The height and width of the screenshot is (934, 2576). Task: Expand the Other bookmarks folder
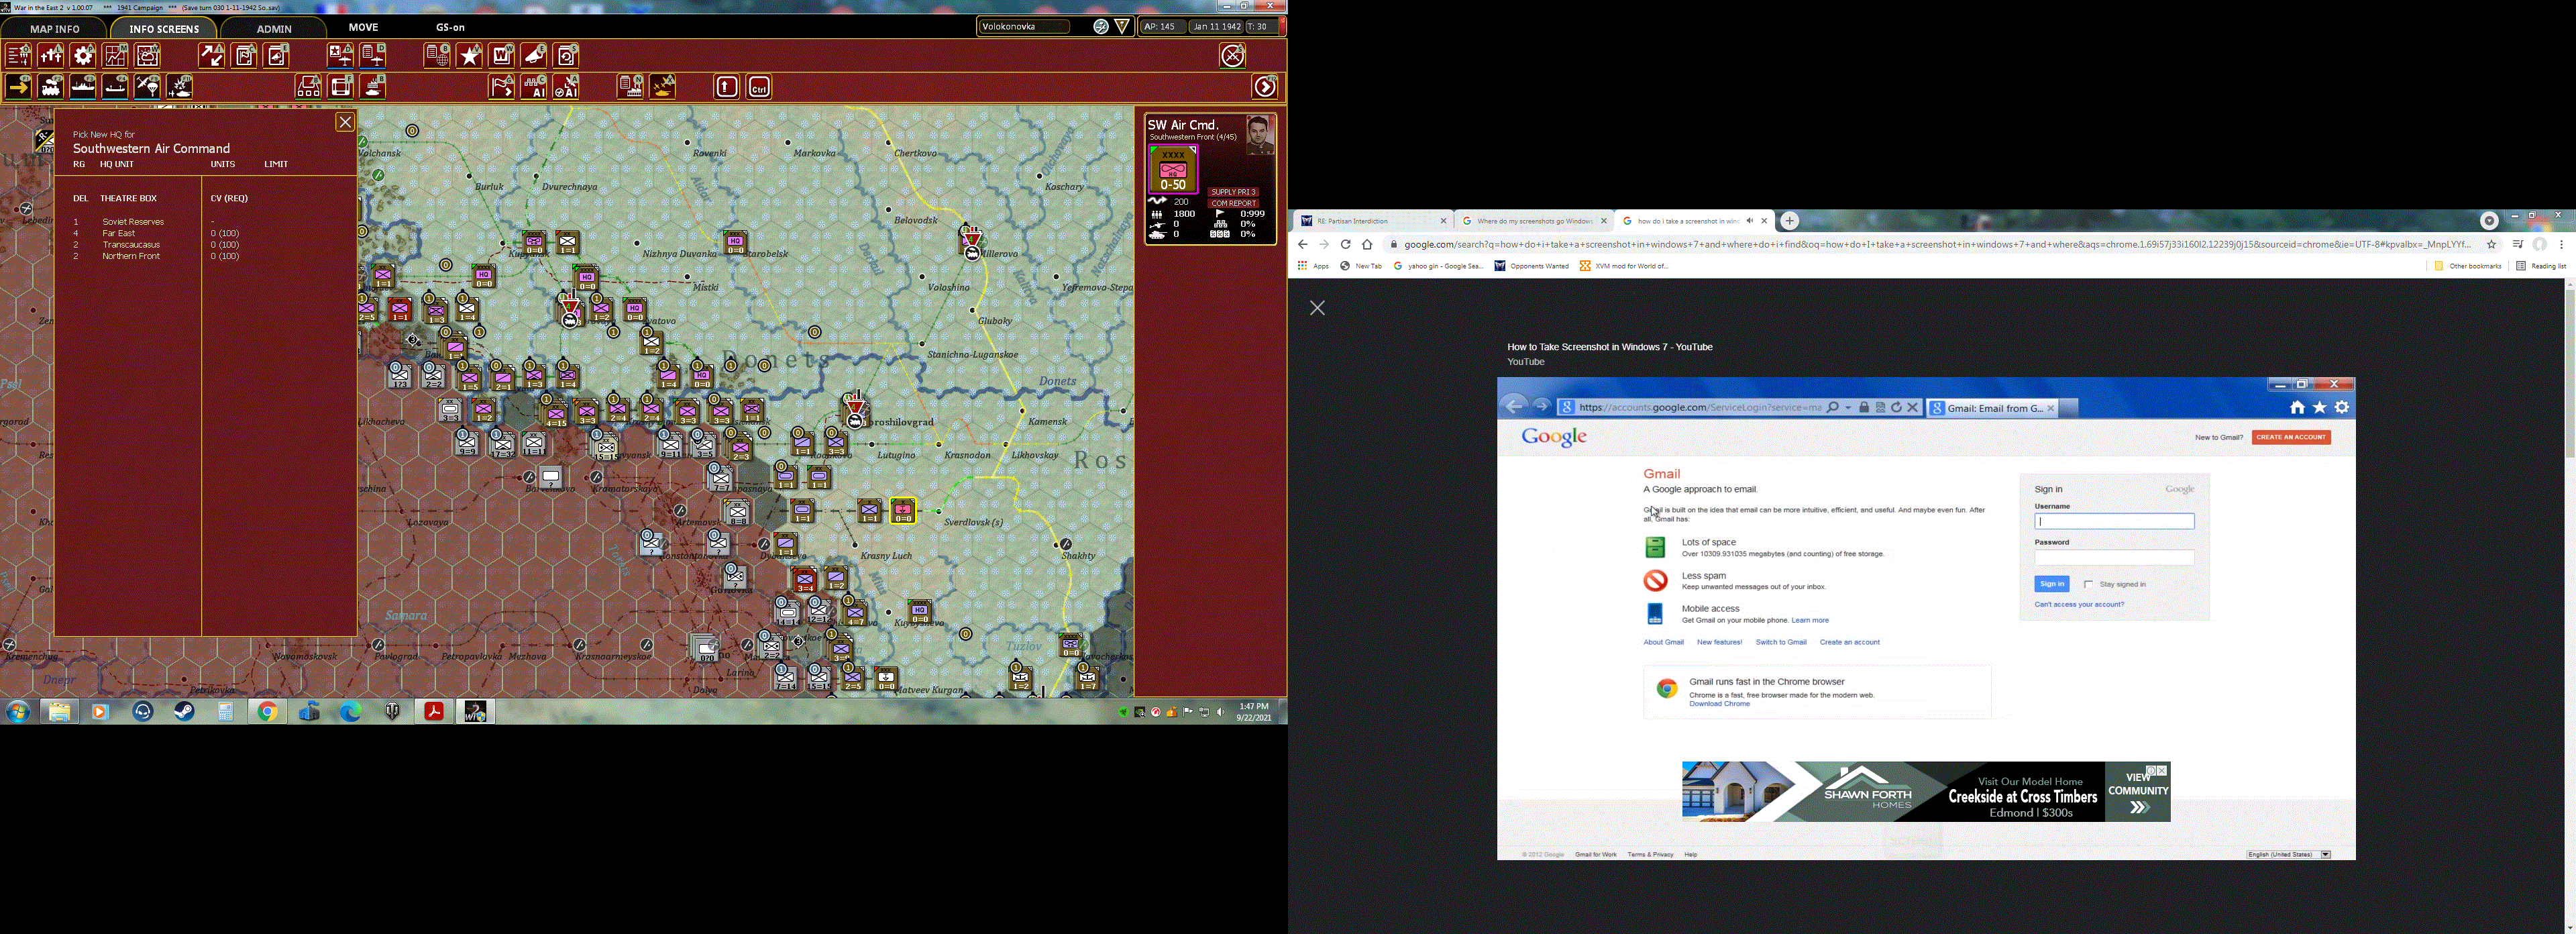point(2468,266)
